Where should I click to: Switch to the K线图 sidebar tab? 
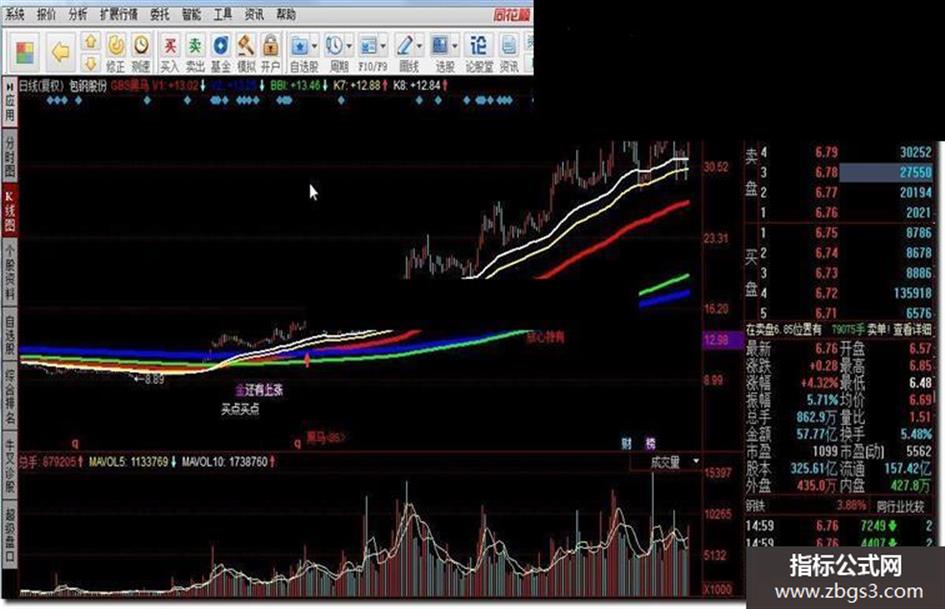pyautogui.click(x=10, y=212)
